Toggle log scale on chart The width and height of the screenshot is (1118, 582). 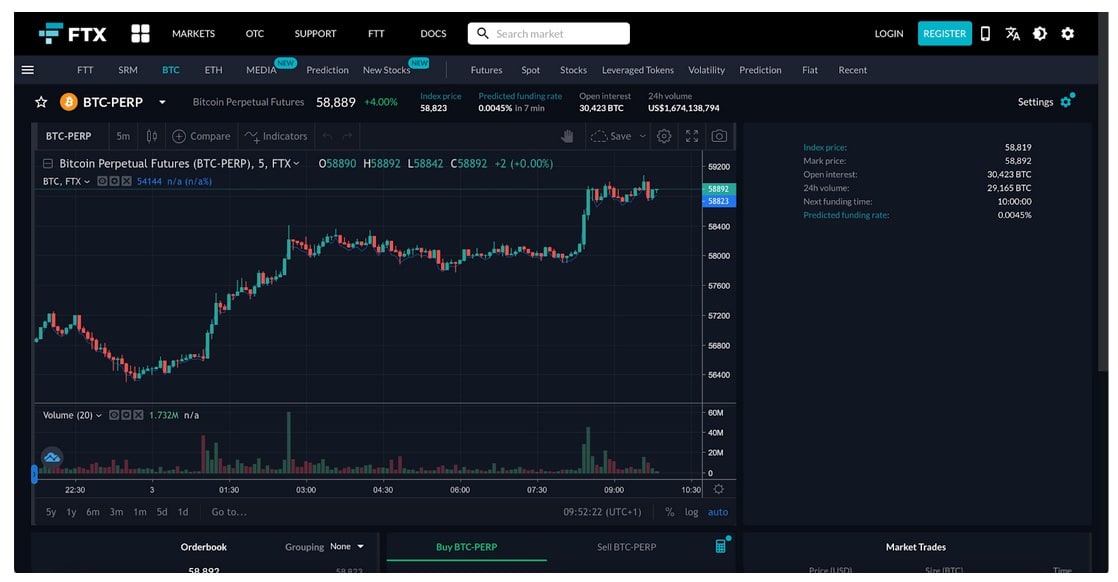692,512
